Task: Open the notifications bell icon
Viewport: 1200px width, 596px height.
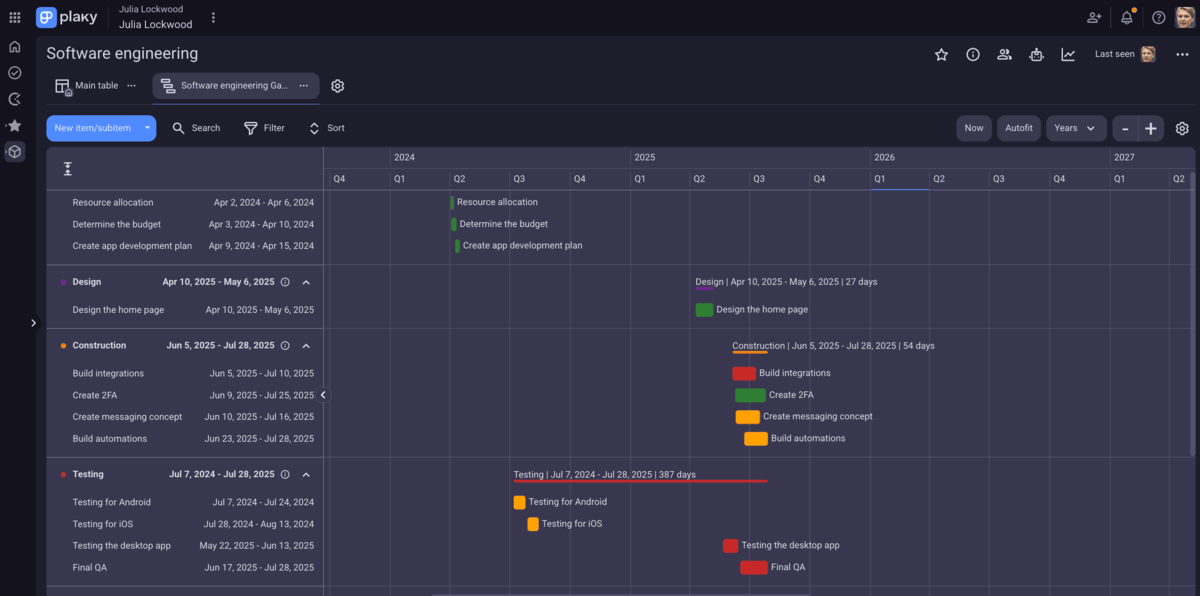Action: click(x=1126, y=17)
